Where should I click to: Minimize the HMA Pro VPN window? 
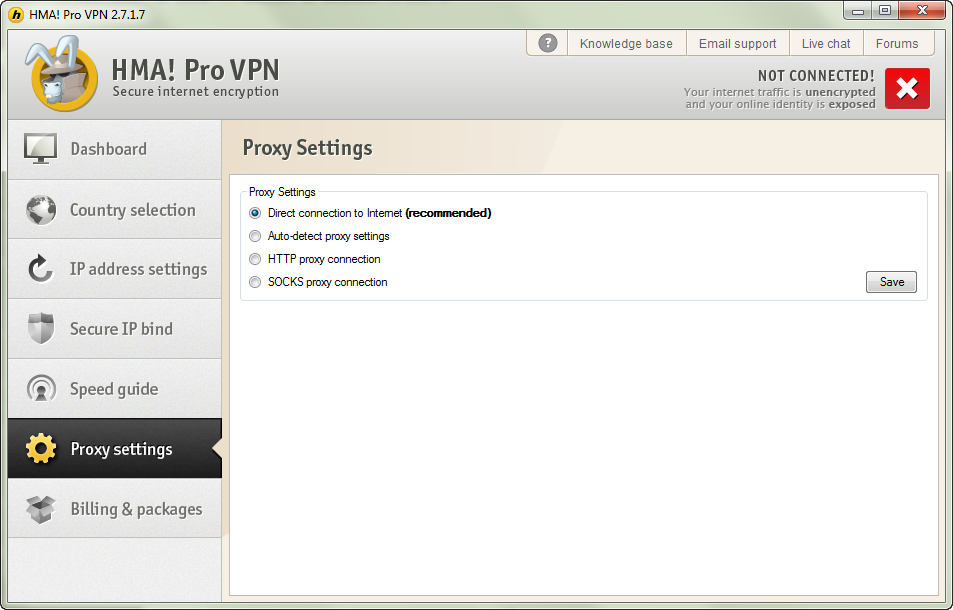(x=858, y=10)
